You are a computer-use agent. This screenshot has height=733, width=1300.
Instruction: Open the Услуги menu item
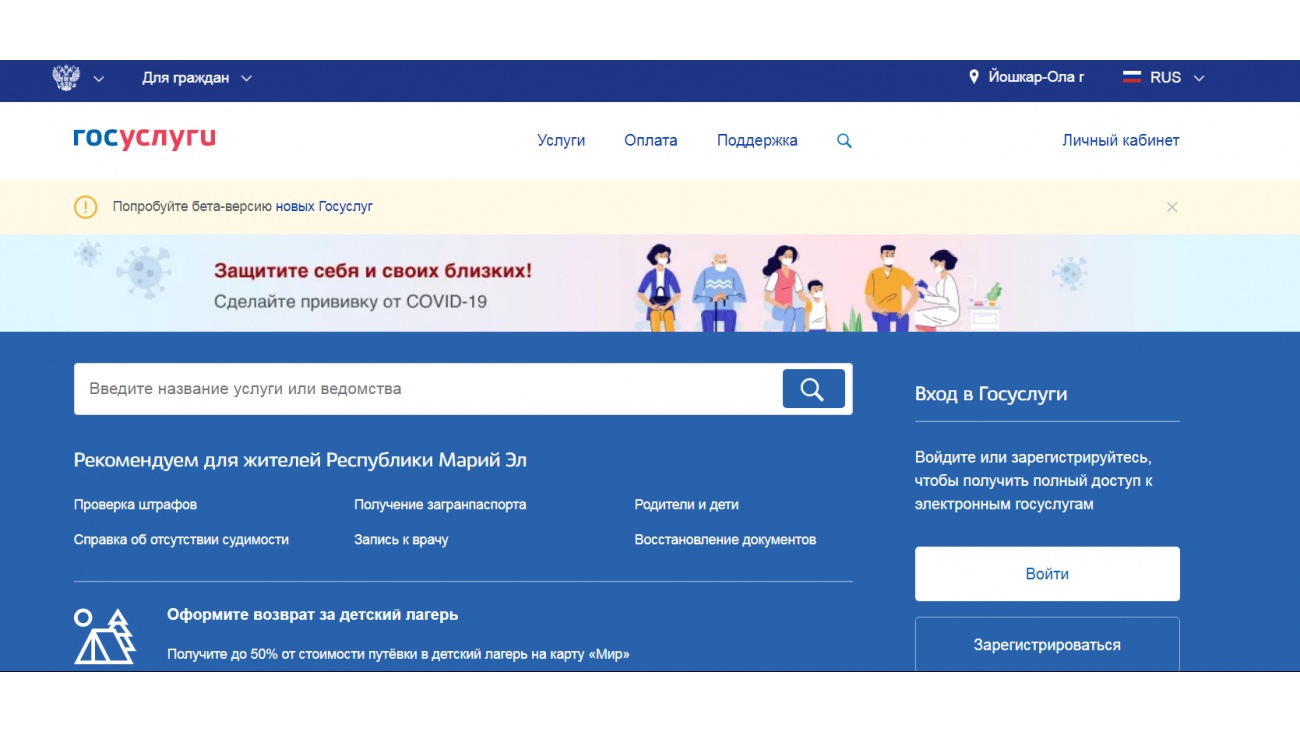[x=561, y=141]
